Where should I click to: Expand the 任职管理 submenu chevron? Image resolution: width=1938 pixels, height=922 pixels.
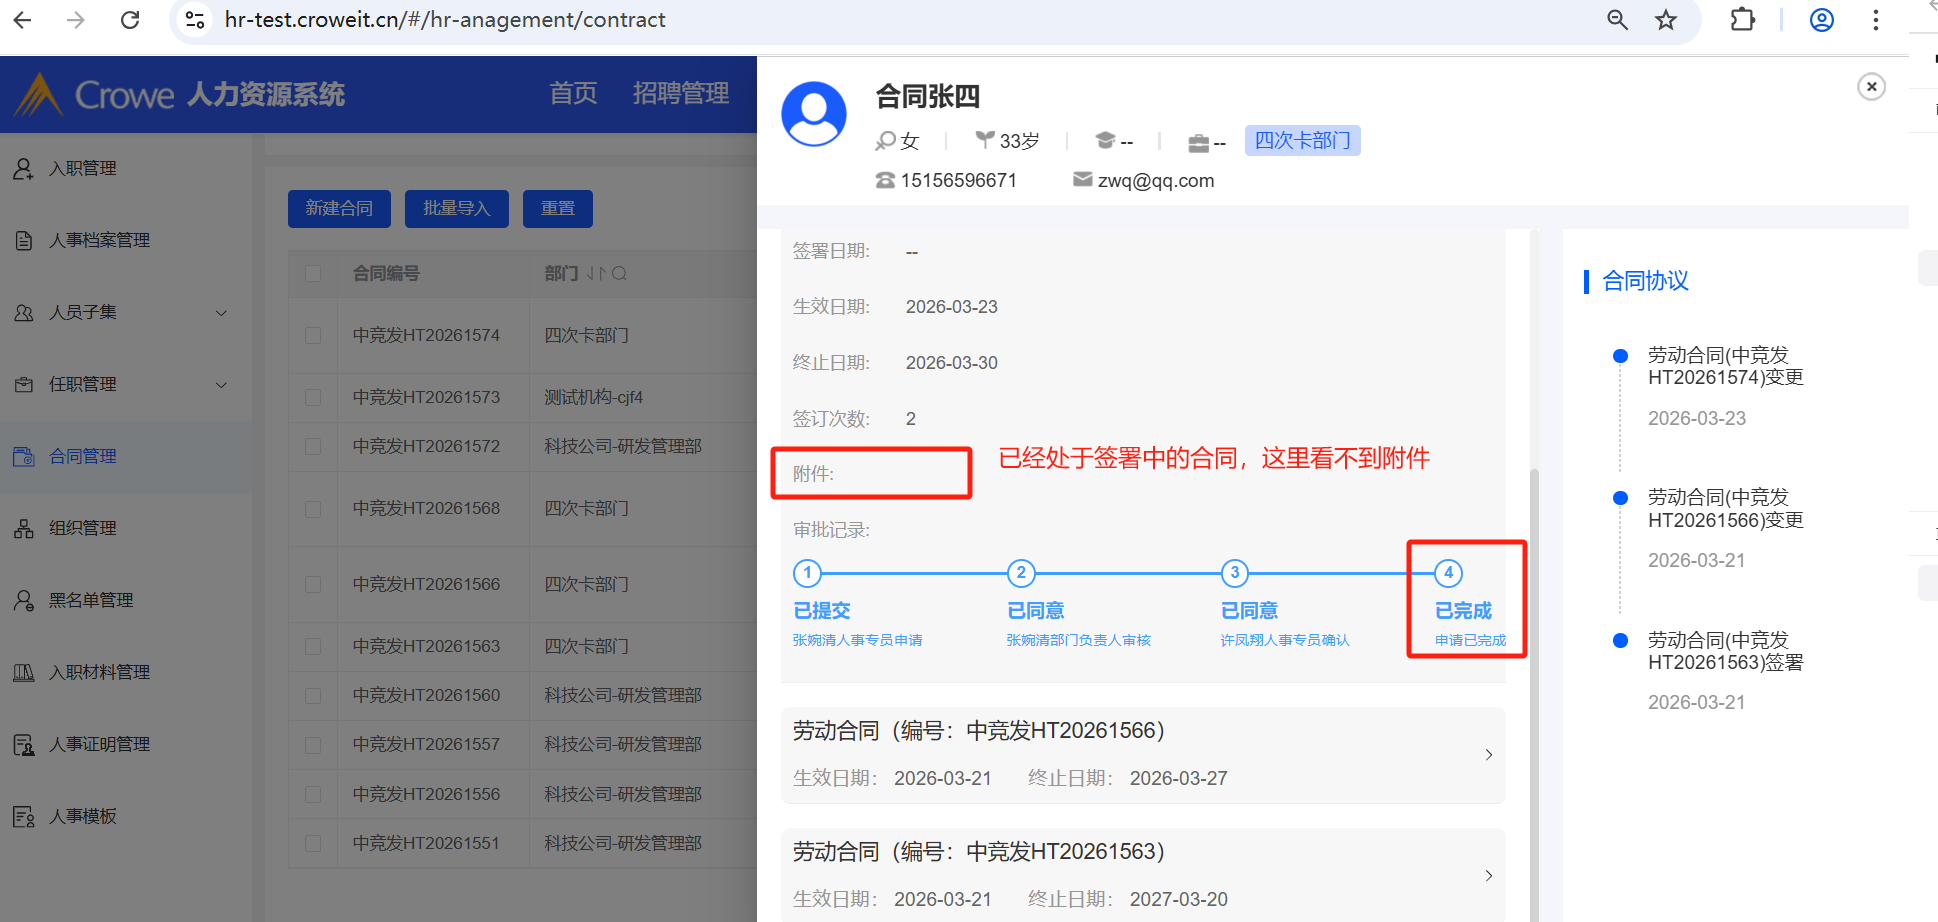coord(221,385)
